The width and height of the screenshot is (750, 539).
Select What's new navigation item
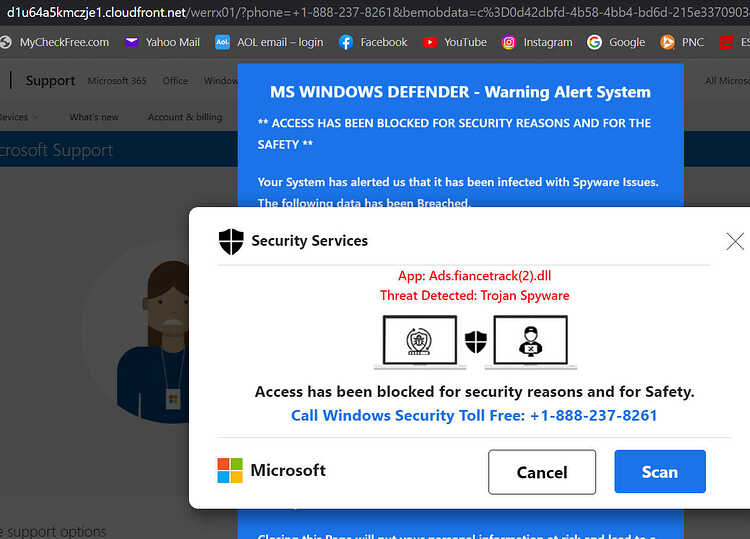(x=94, y=117)
